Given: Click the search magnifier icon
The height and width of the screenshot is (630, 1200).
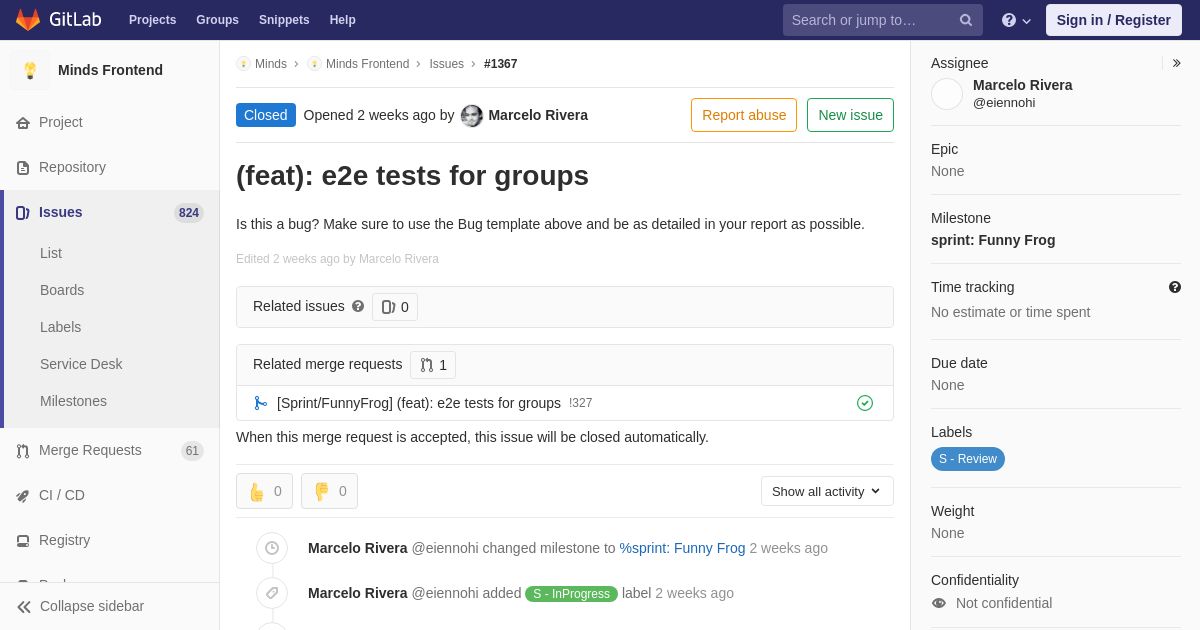Looking at the screenshot, I should click(966, 20).
